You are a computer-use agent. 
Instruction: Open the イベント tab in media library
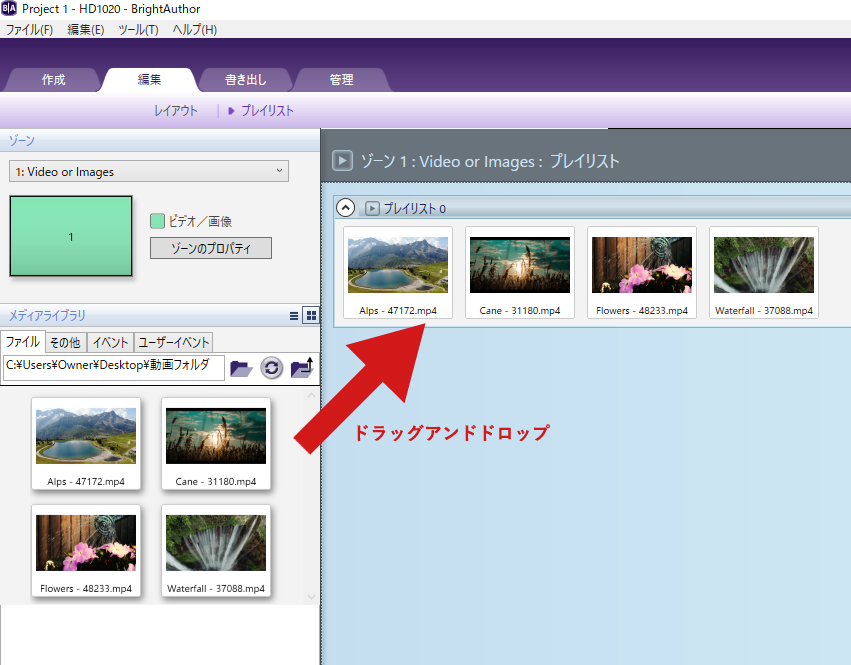(x=109, y=343)
